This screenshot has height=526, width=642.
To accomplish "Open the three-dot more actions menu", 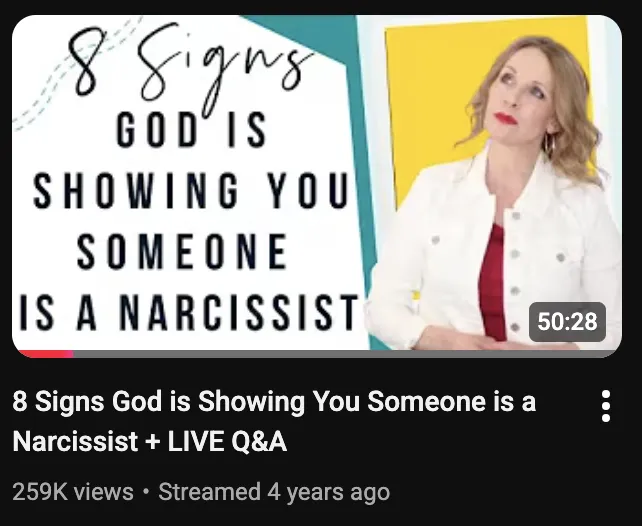I will (x=606, y=406).
